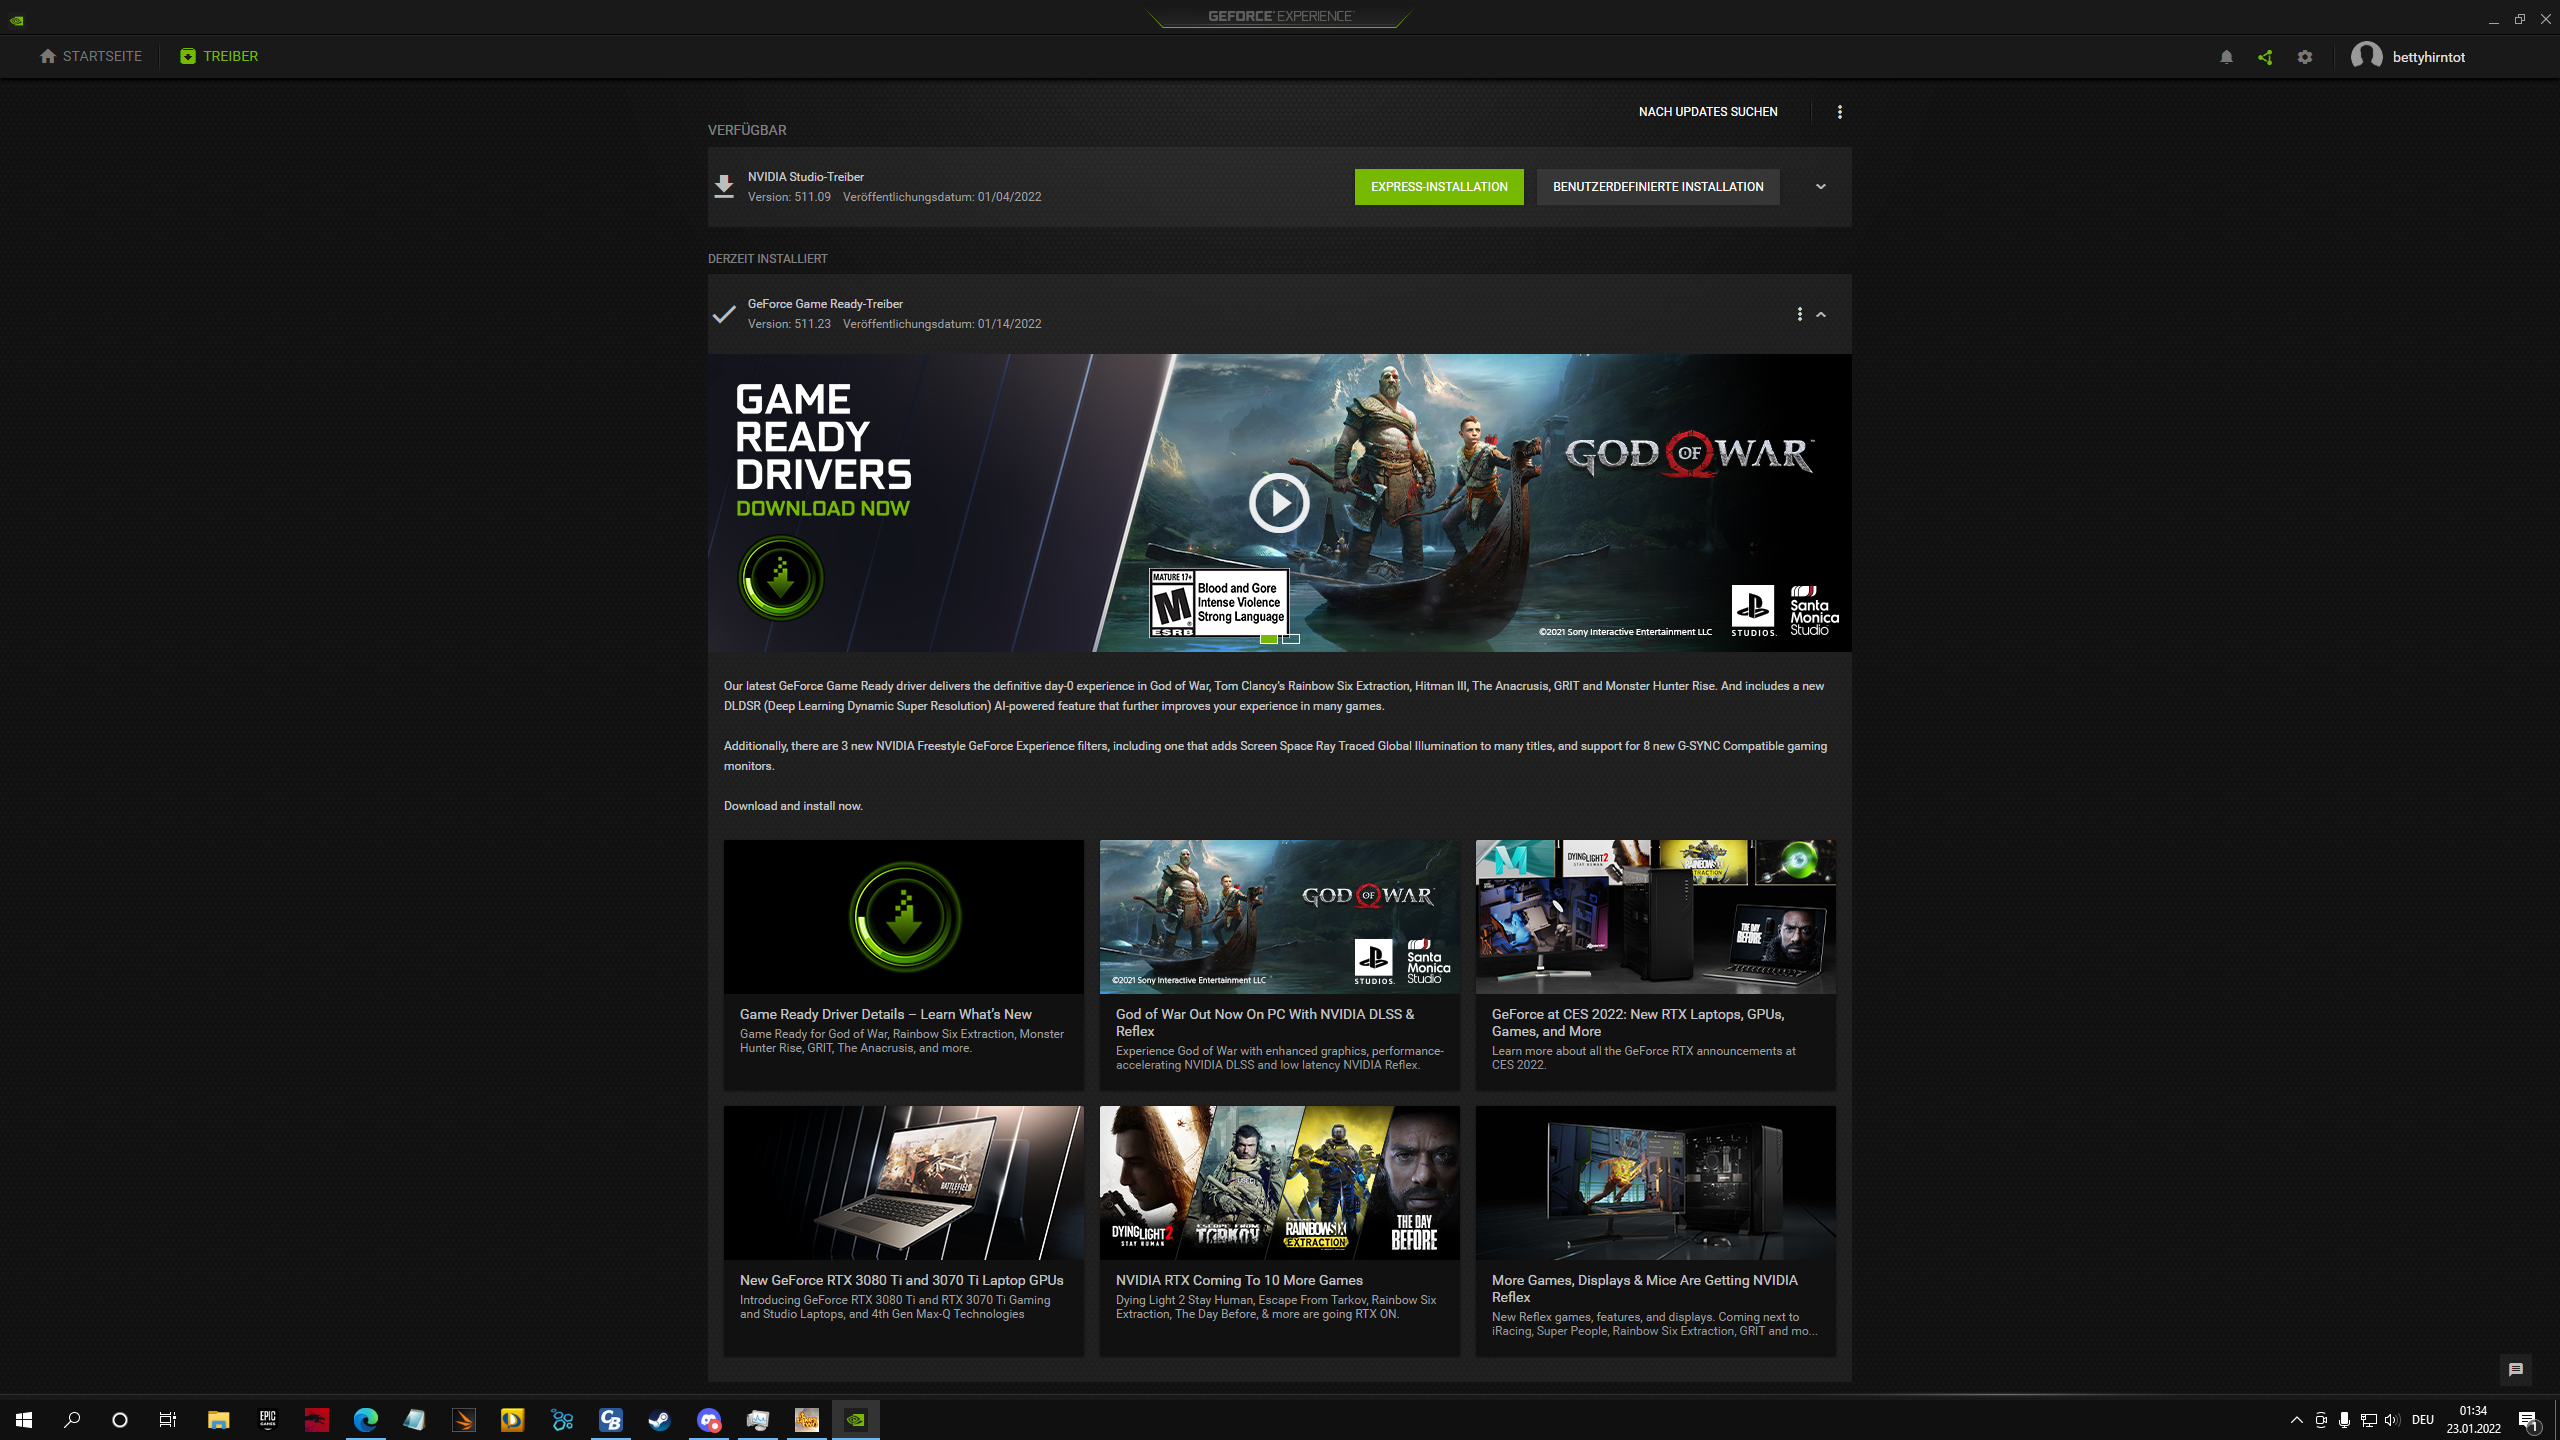Open three-dot menu of installed Game Ready driver

coord(1799,314)
